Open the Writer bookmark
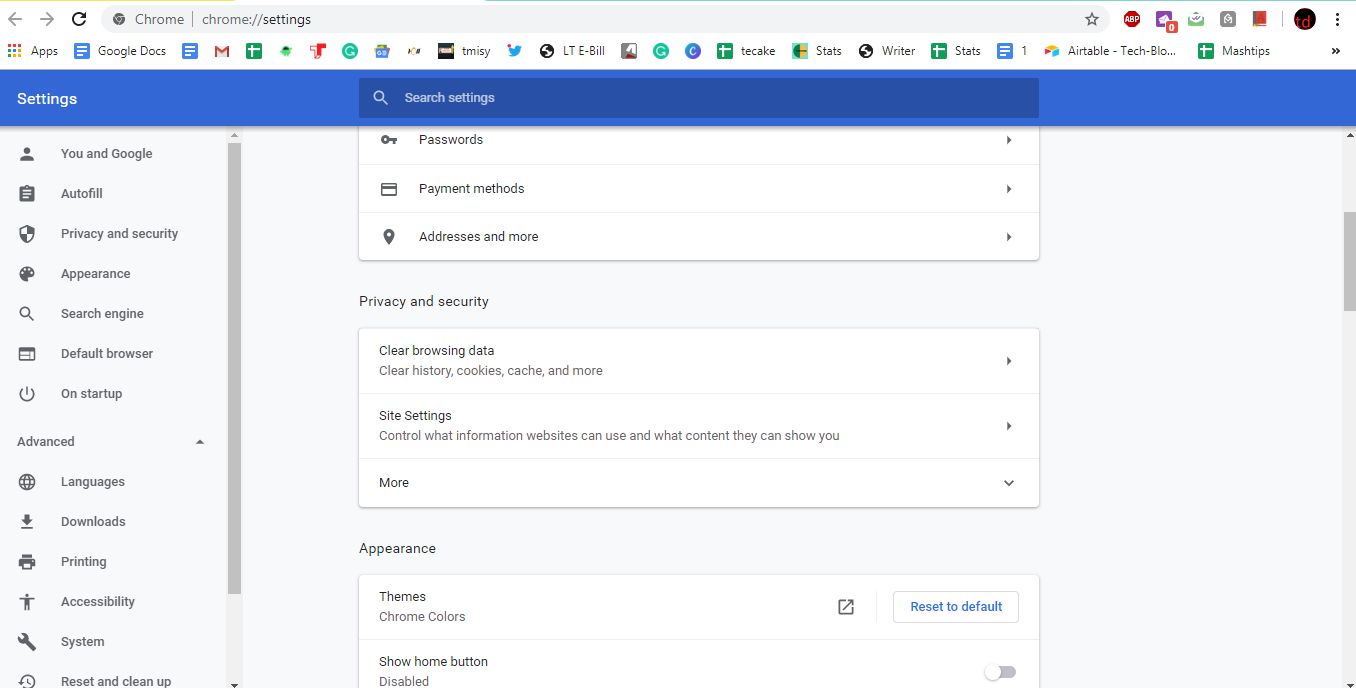This screenshot has width=1356, height=688. coord(887,51)
